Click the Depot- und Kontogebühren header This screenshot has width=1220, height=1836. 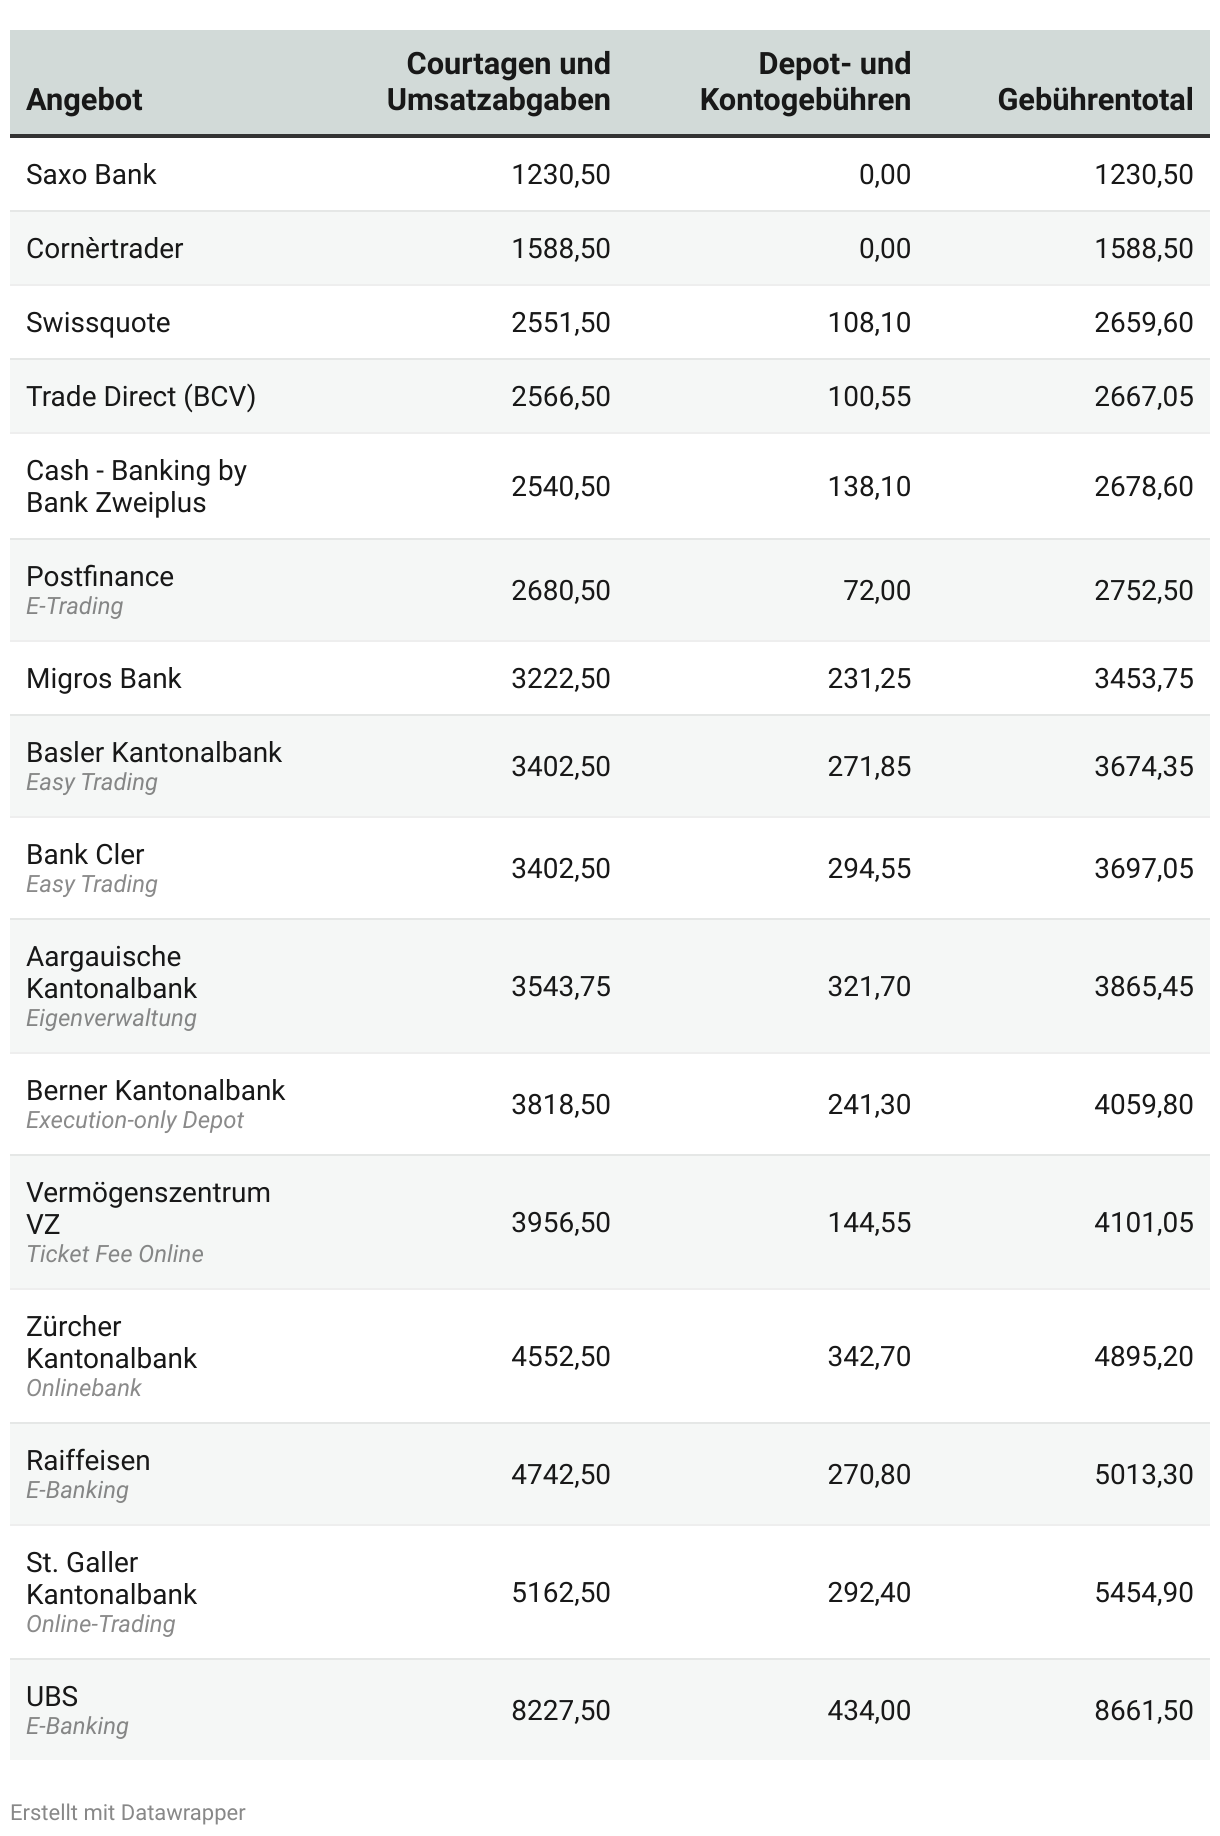[805, 82]
